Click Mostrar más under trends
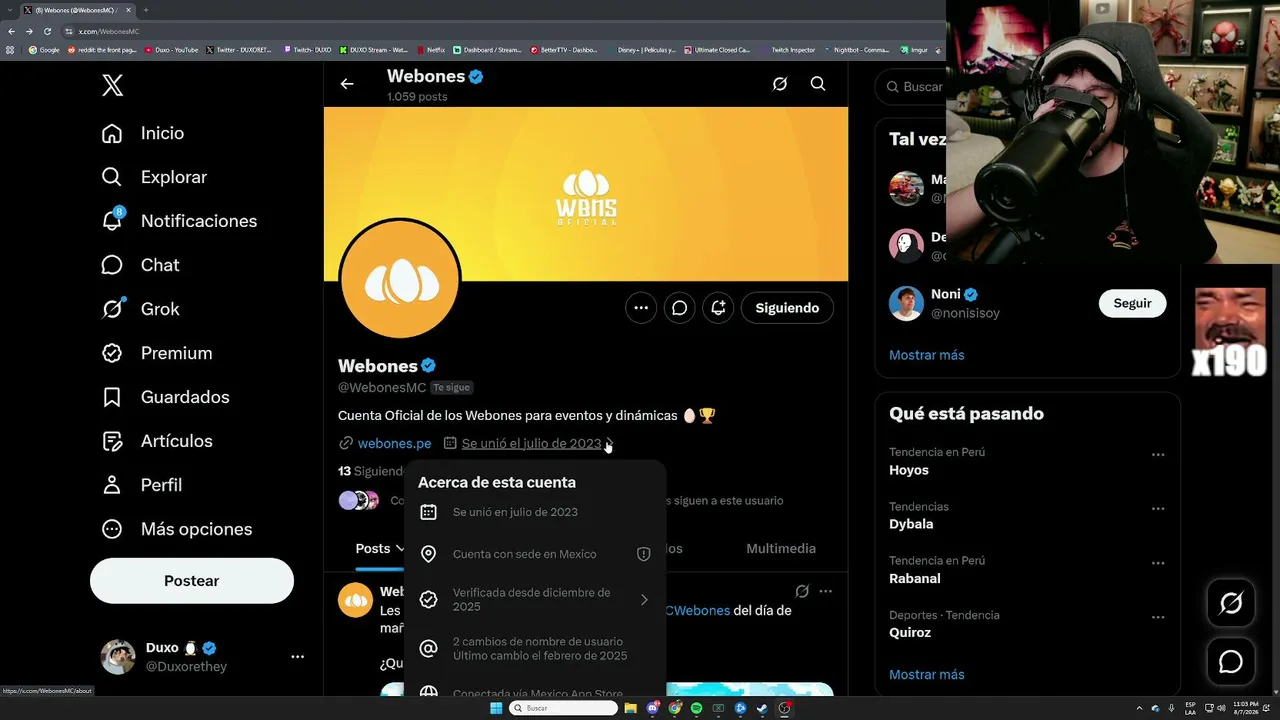Image resolution: width=1280 pixels, height=720 pixels. 927,675
